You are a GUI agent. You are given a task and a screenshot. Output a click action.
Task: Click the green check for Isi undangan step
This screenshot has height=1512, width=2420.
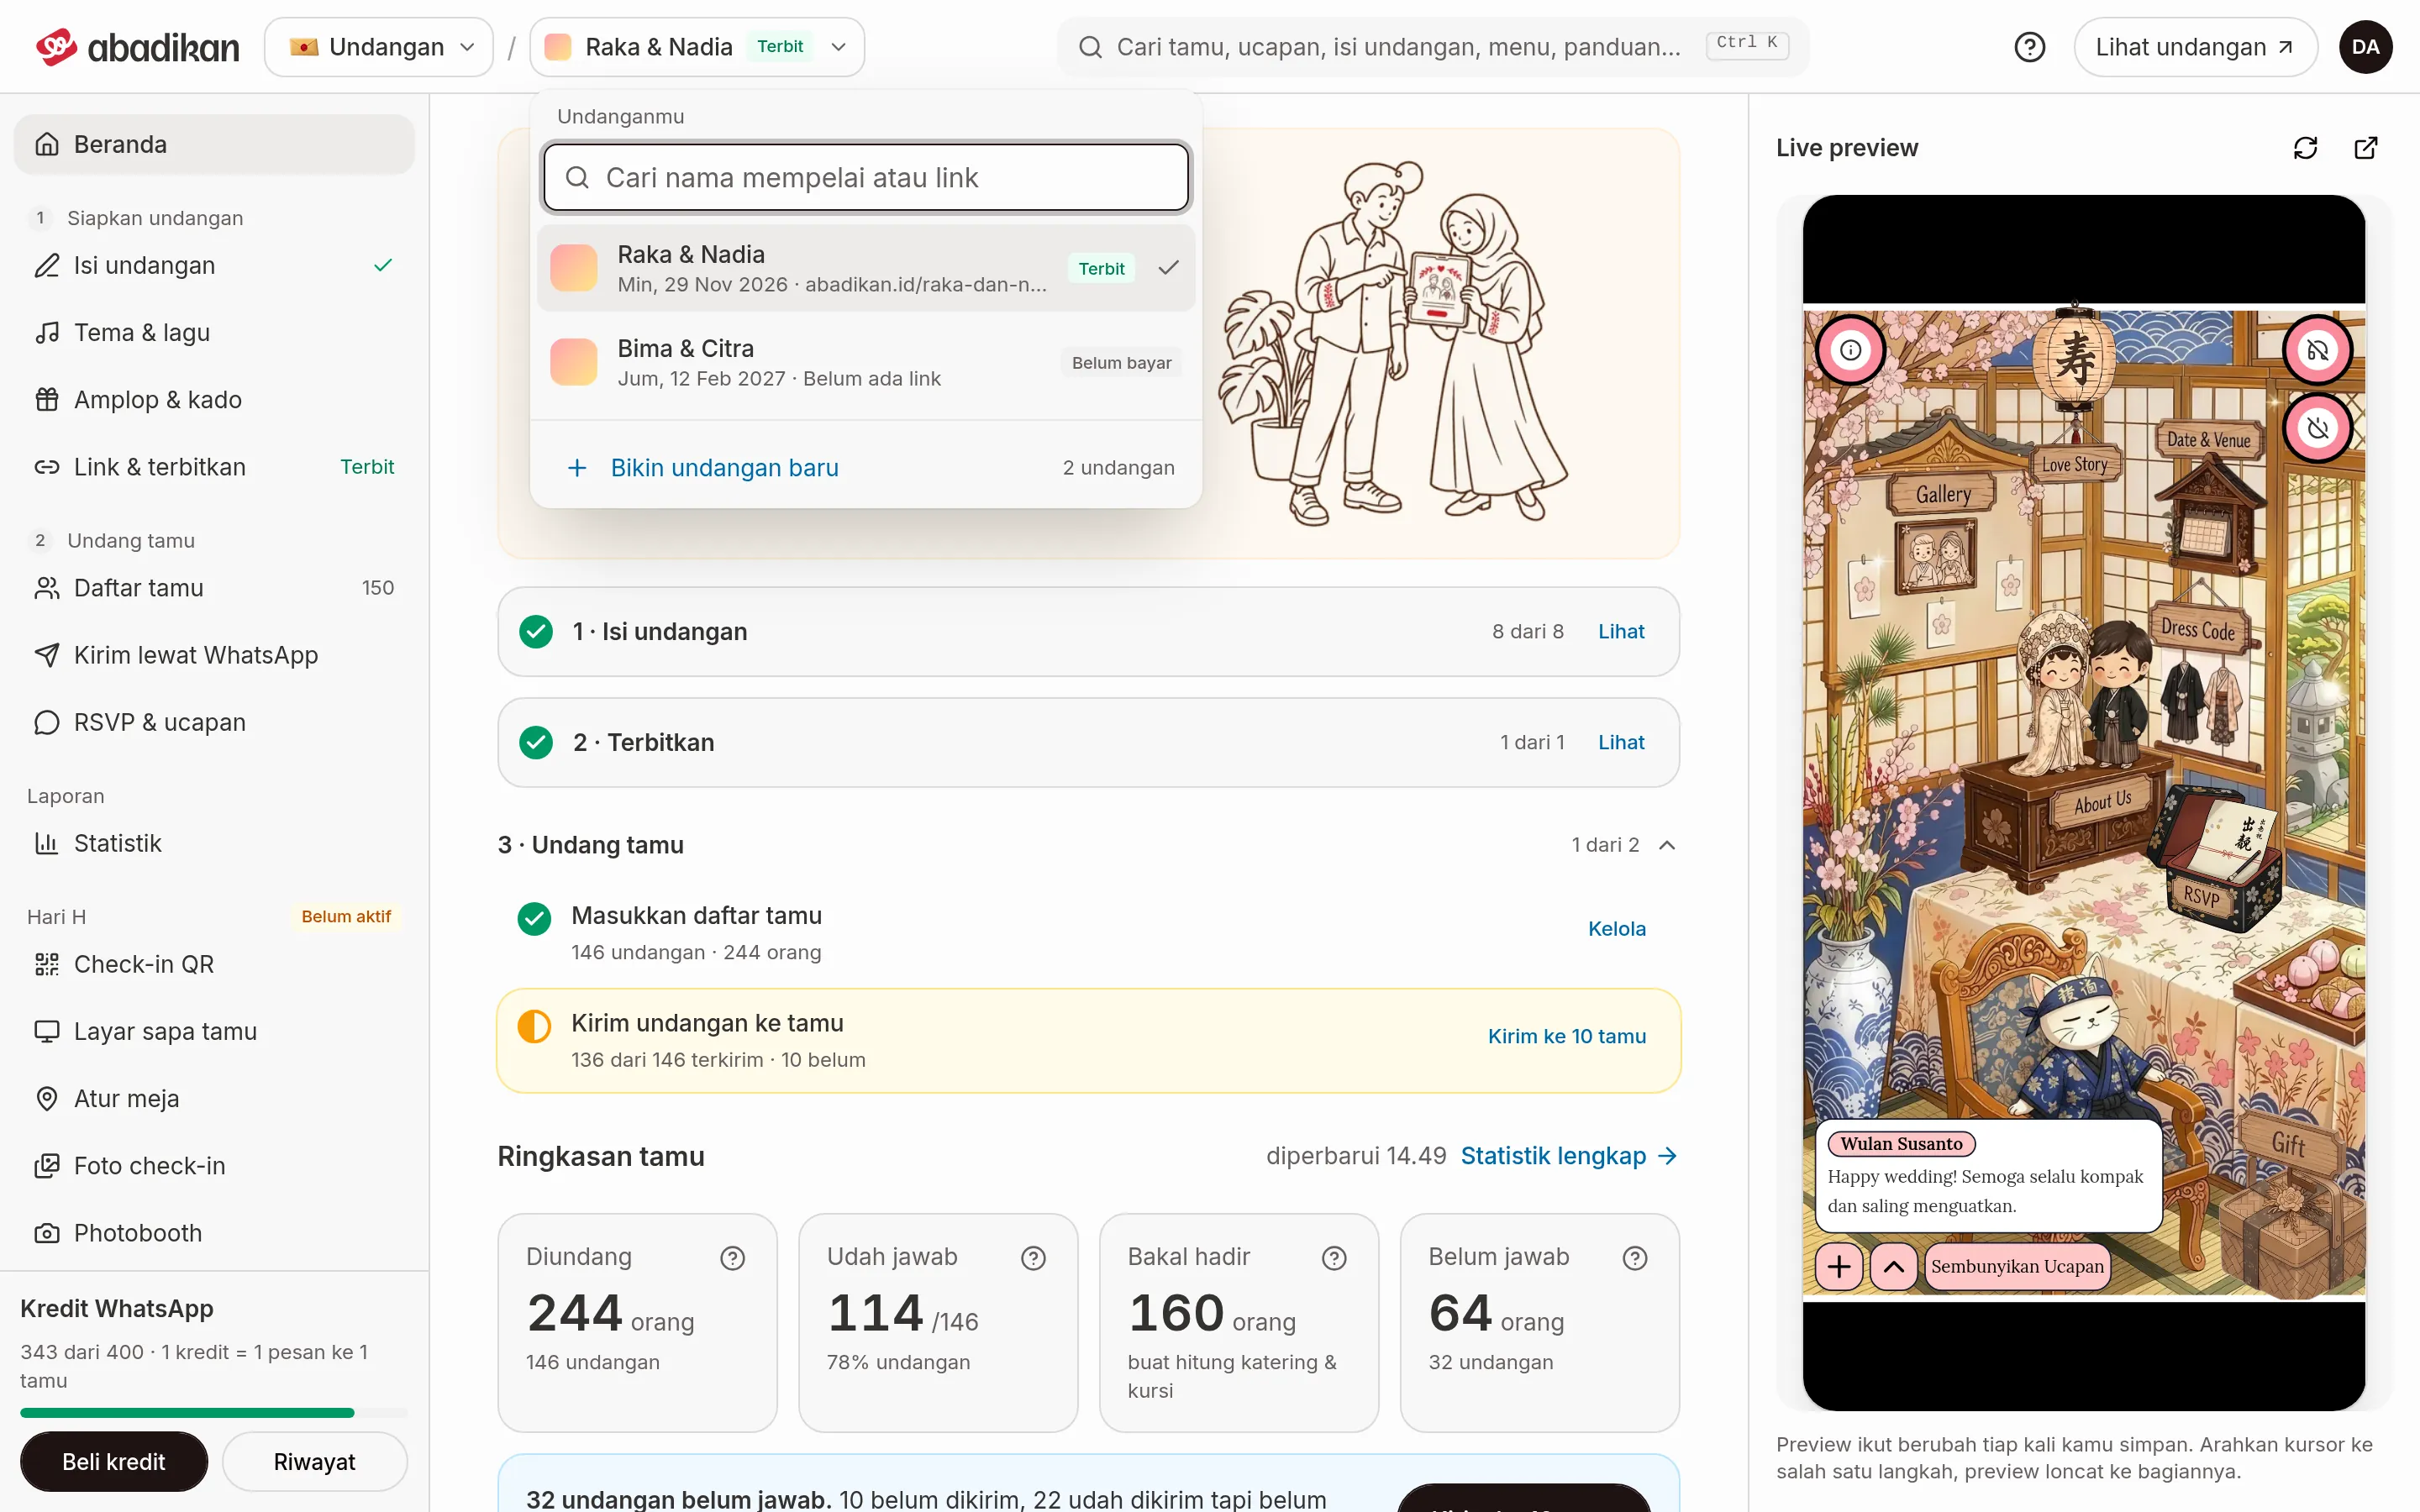click(x=536, y=632)
